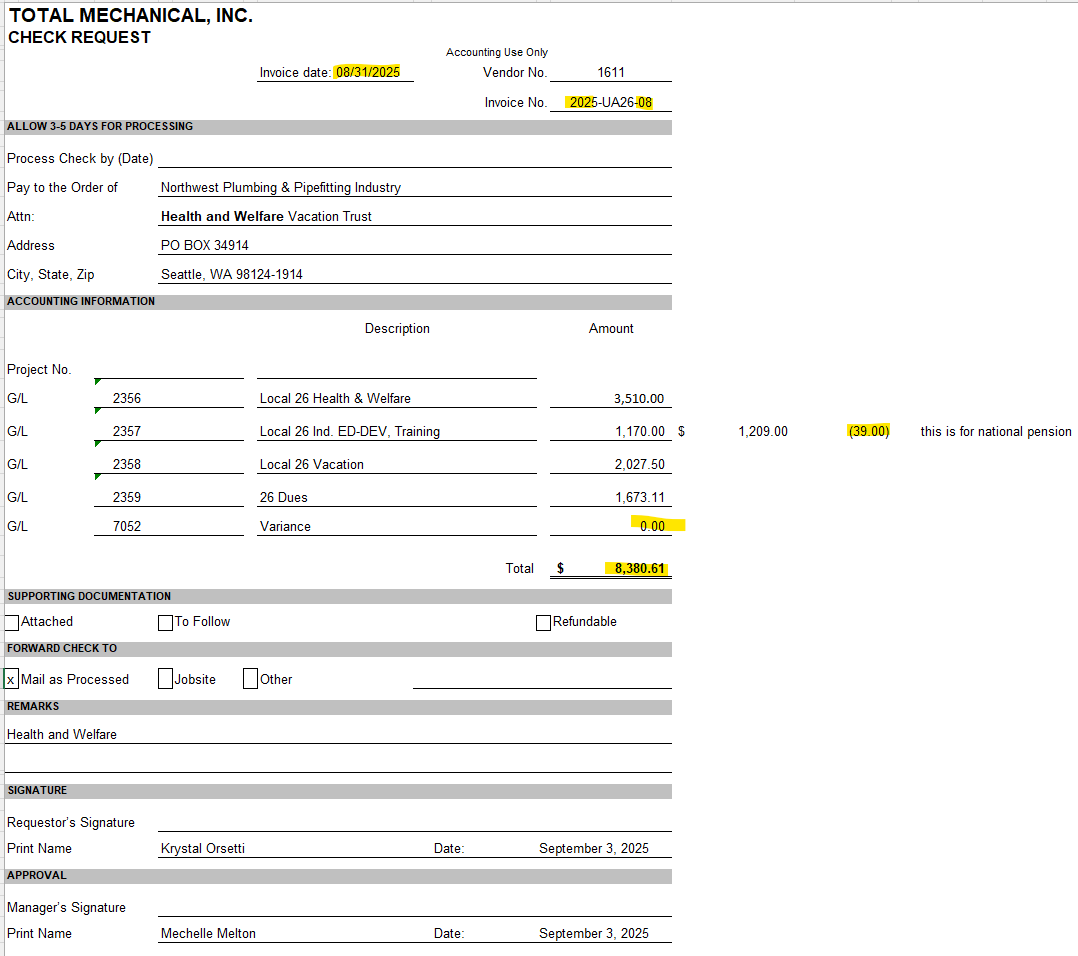Select Local 26 Vacation description
The height and width of the screenshot is (956, 1078).
(397, 465)
